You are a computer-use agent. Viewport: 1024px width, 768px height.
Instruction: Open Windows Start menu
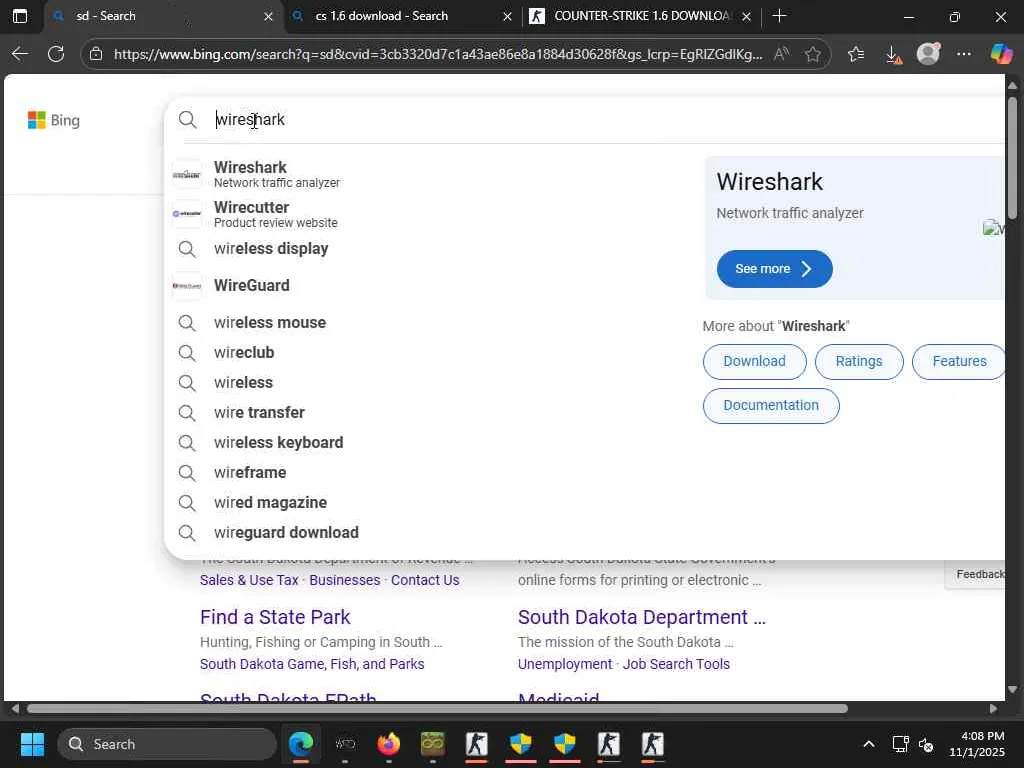[32, 744]
